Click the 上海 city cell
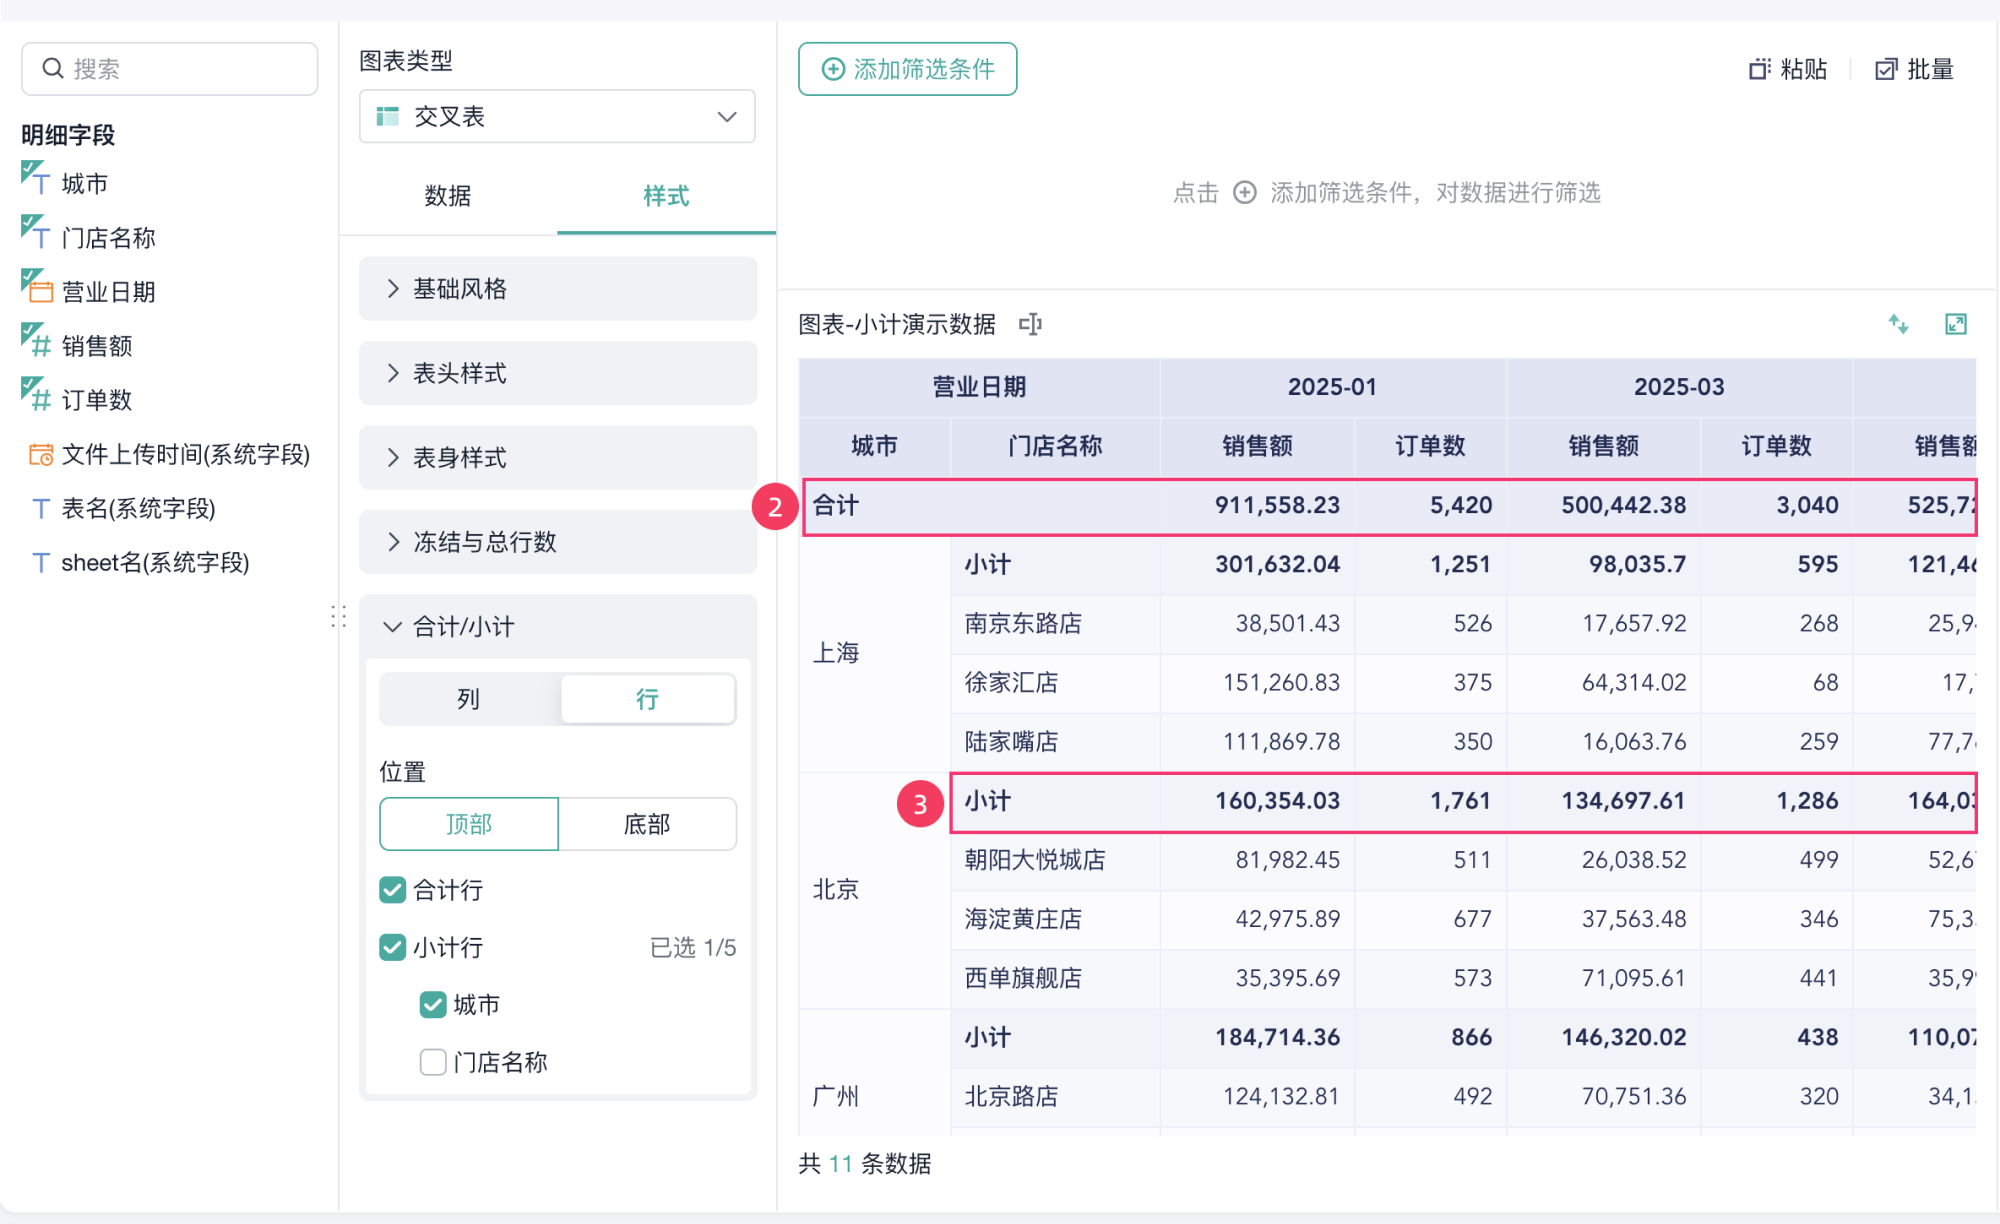The image size is (2000, 1224). (x=874, y=654)
